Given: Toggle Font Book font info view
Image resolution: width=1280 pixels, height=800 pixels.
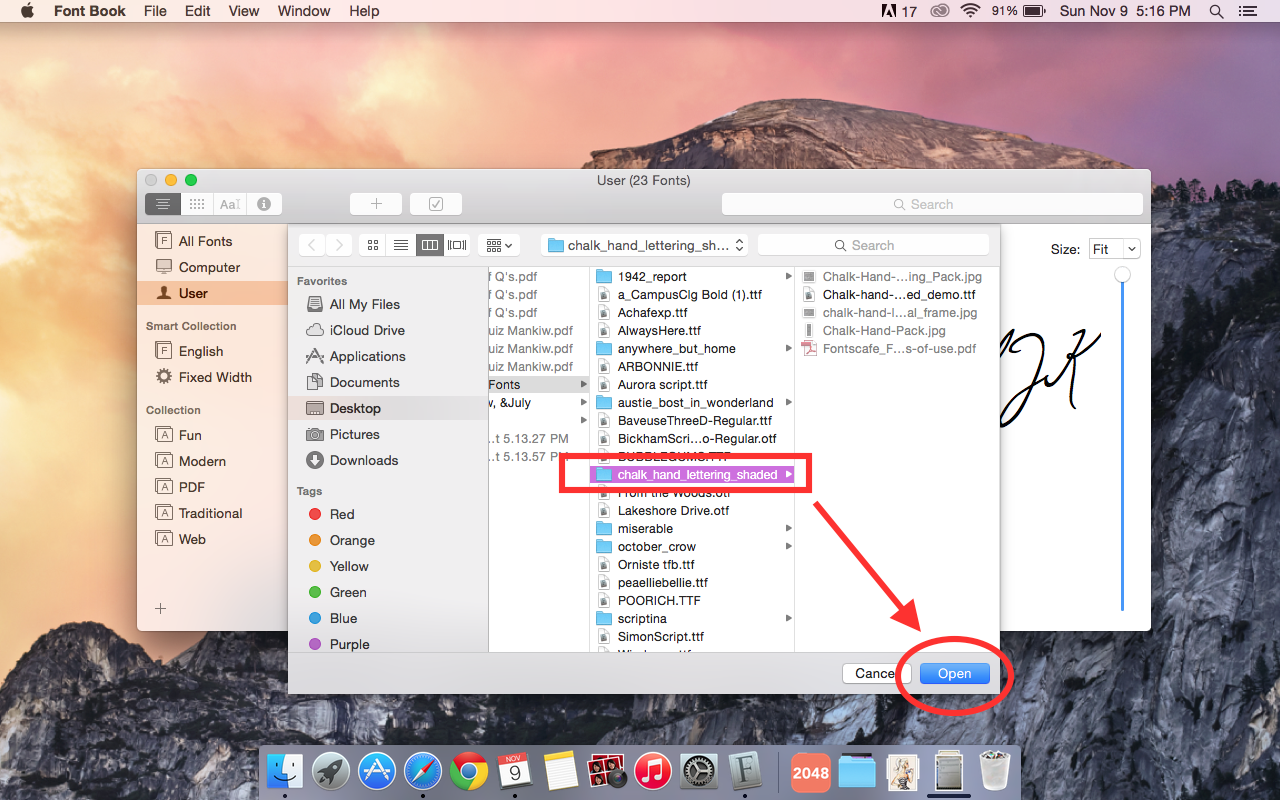Looking at the screenshot, I should (x=264, y=204).
